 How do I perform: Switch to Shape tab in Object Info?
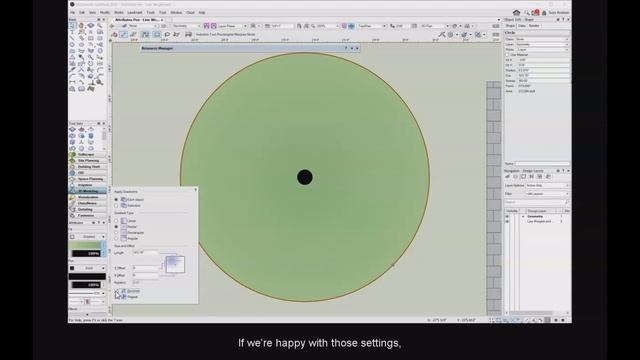click(510, 26)
